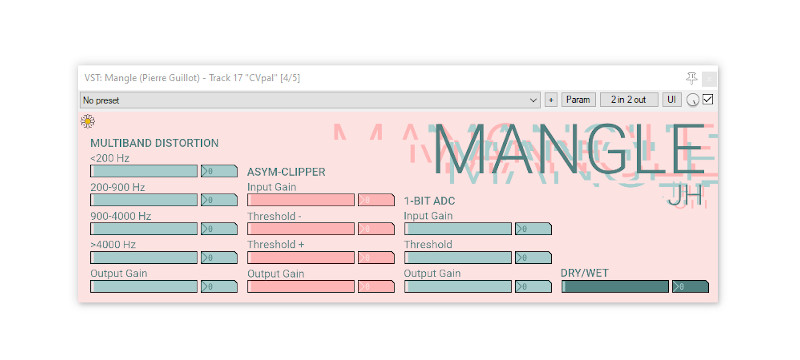
Task: Click the plus preset button
Action: pyautogui.click(x=551, y=100)
